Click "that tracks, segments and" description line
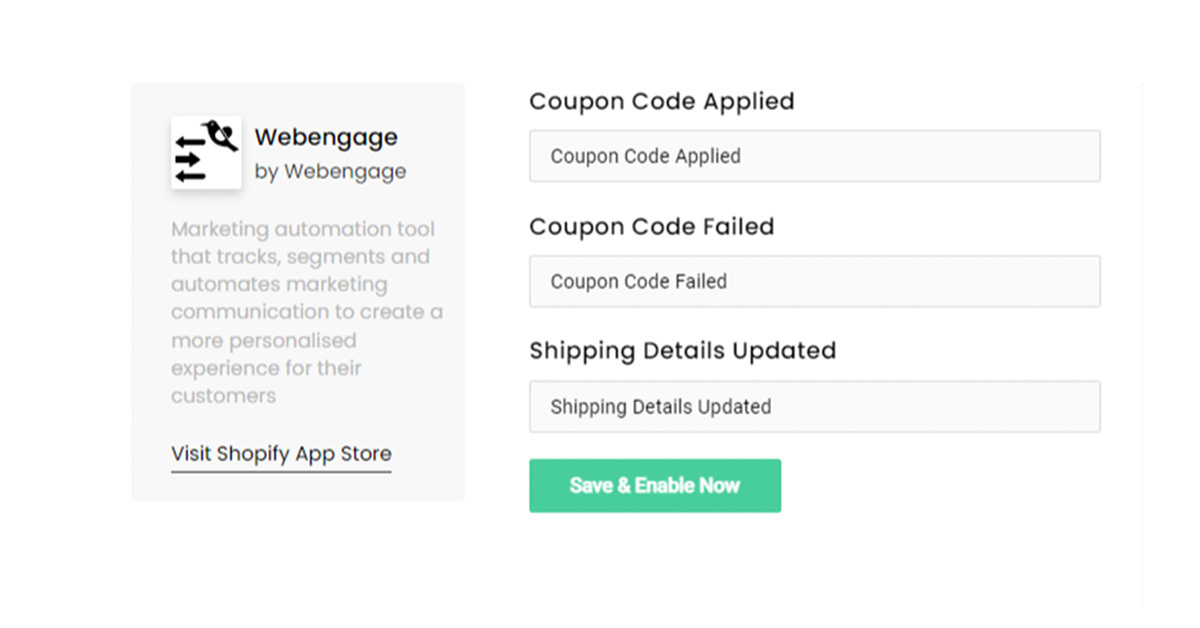 click(x=300, y=257)
